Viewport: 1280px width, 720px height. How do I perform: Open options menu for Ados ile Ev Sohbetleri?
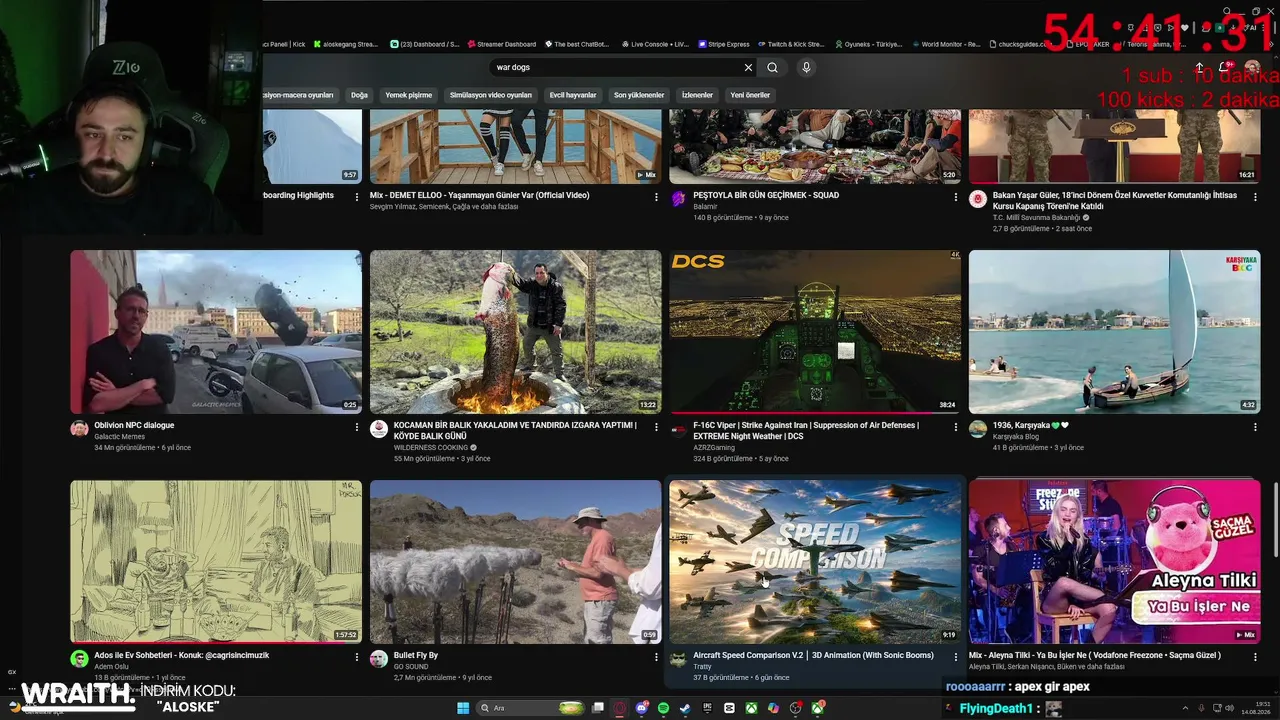pos(357,656)
